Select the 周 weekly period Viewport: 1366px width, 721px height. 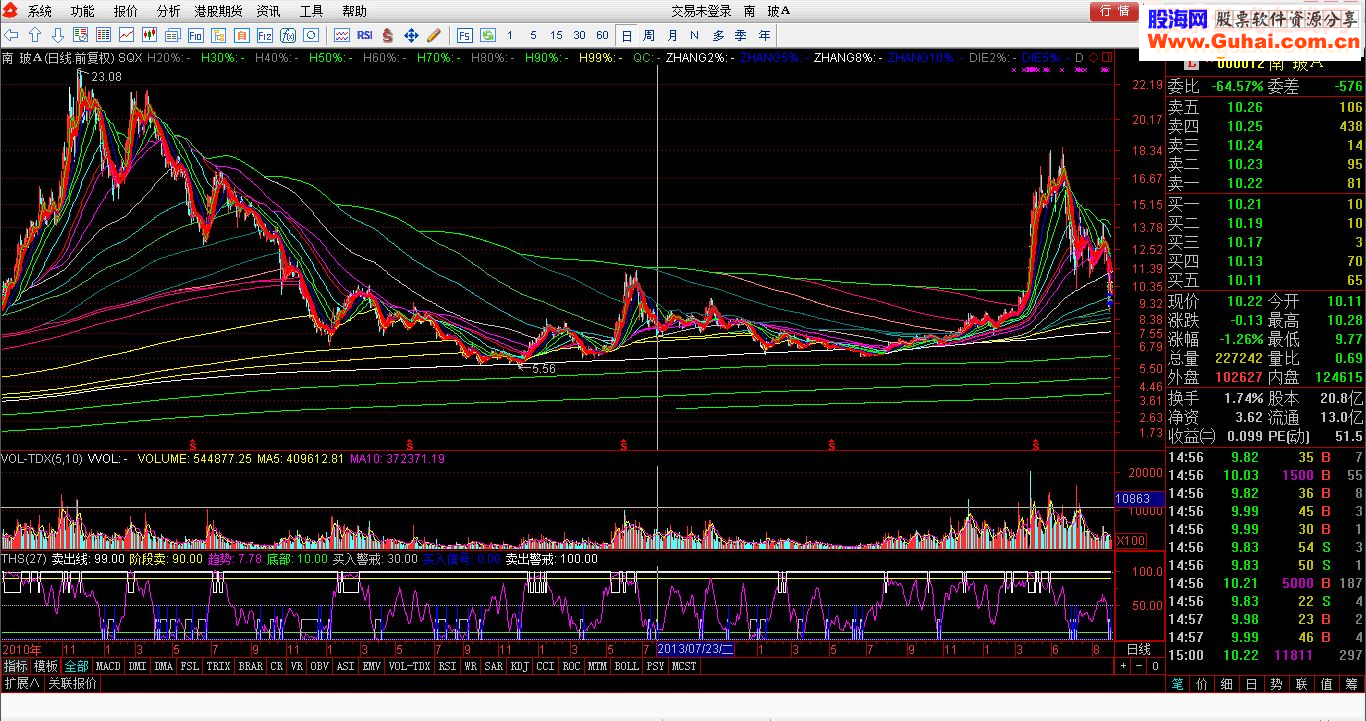649,35
